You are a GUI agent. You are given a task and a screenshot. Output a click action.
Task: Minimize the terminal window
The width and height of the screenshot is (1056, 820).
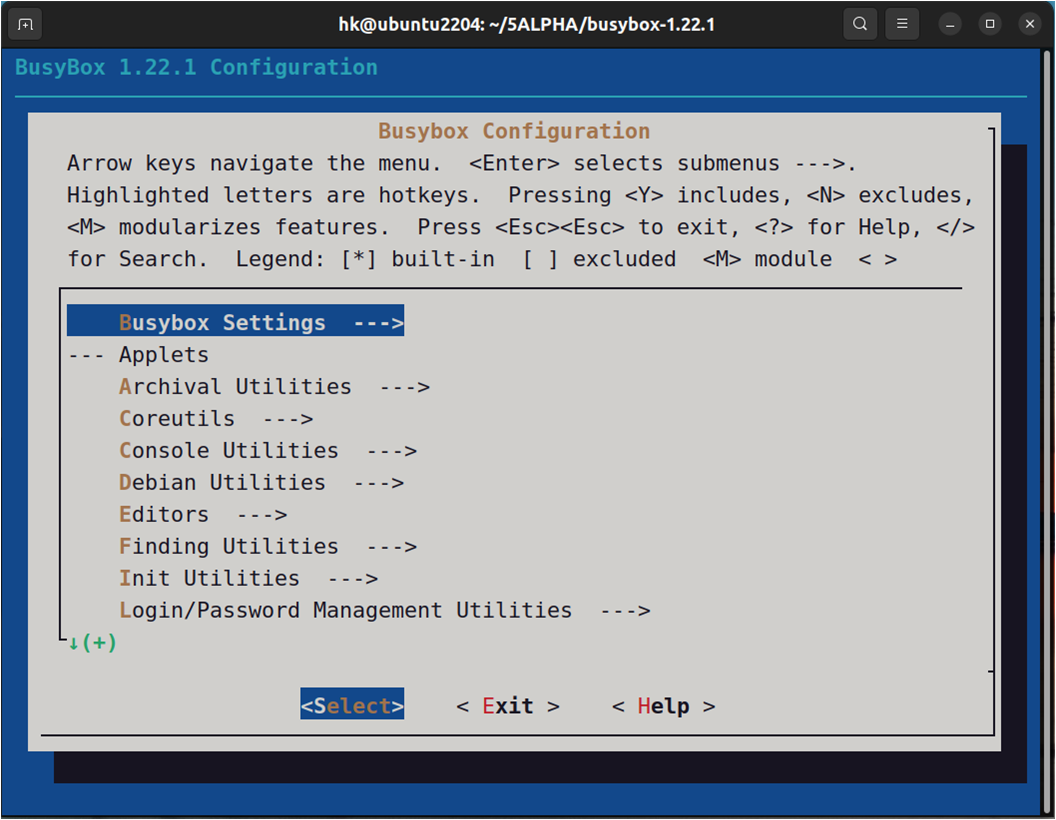coord(950,25)
